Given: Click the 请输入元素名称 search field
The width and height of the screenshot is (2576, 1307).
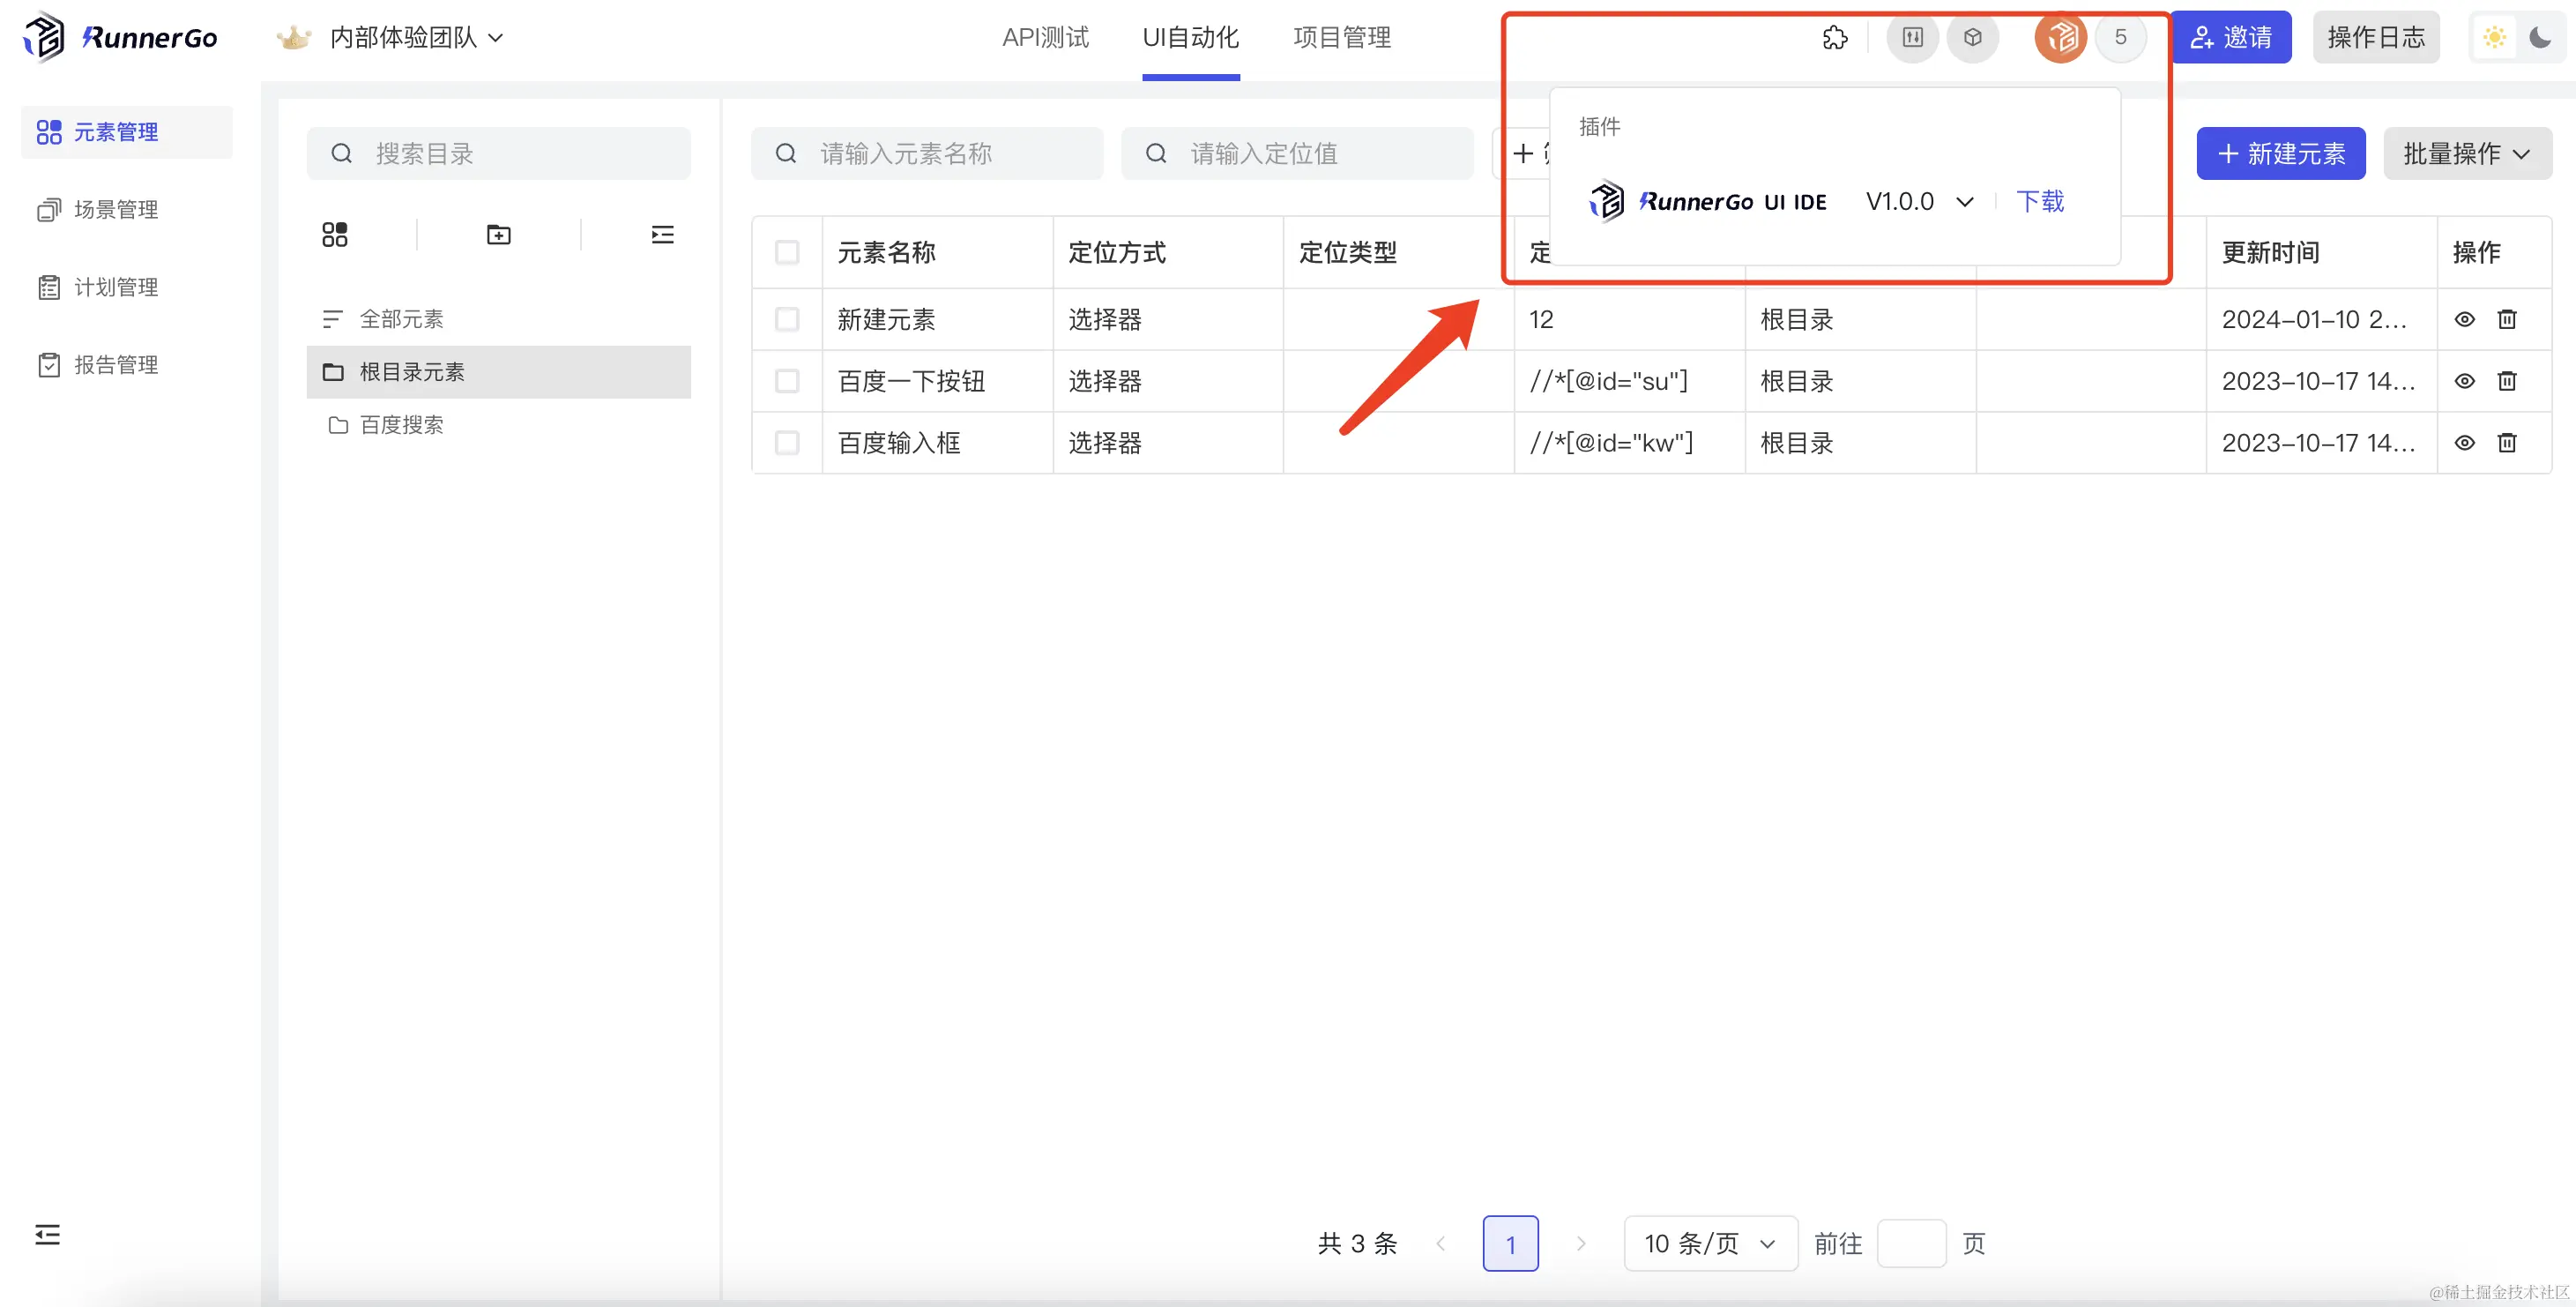Looking at the screenshot, I should point(926,153).
